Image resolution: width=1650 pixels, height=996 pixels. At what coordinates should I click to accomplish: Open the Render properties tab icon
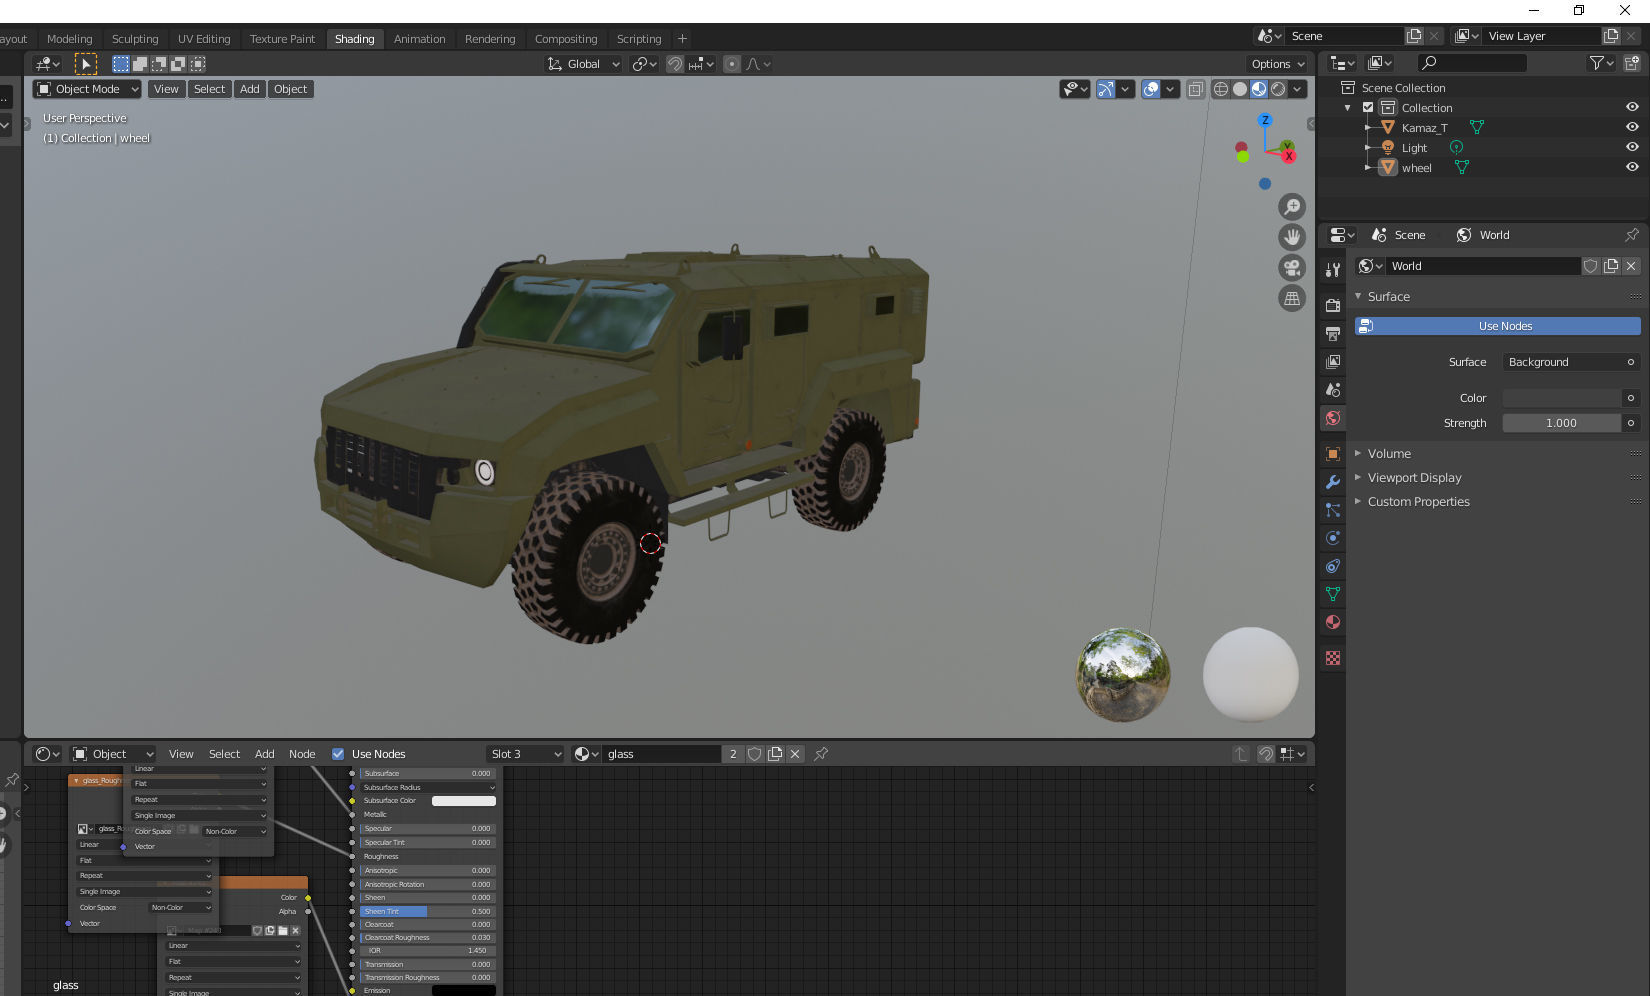[x=1333, y=305]
